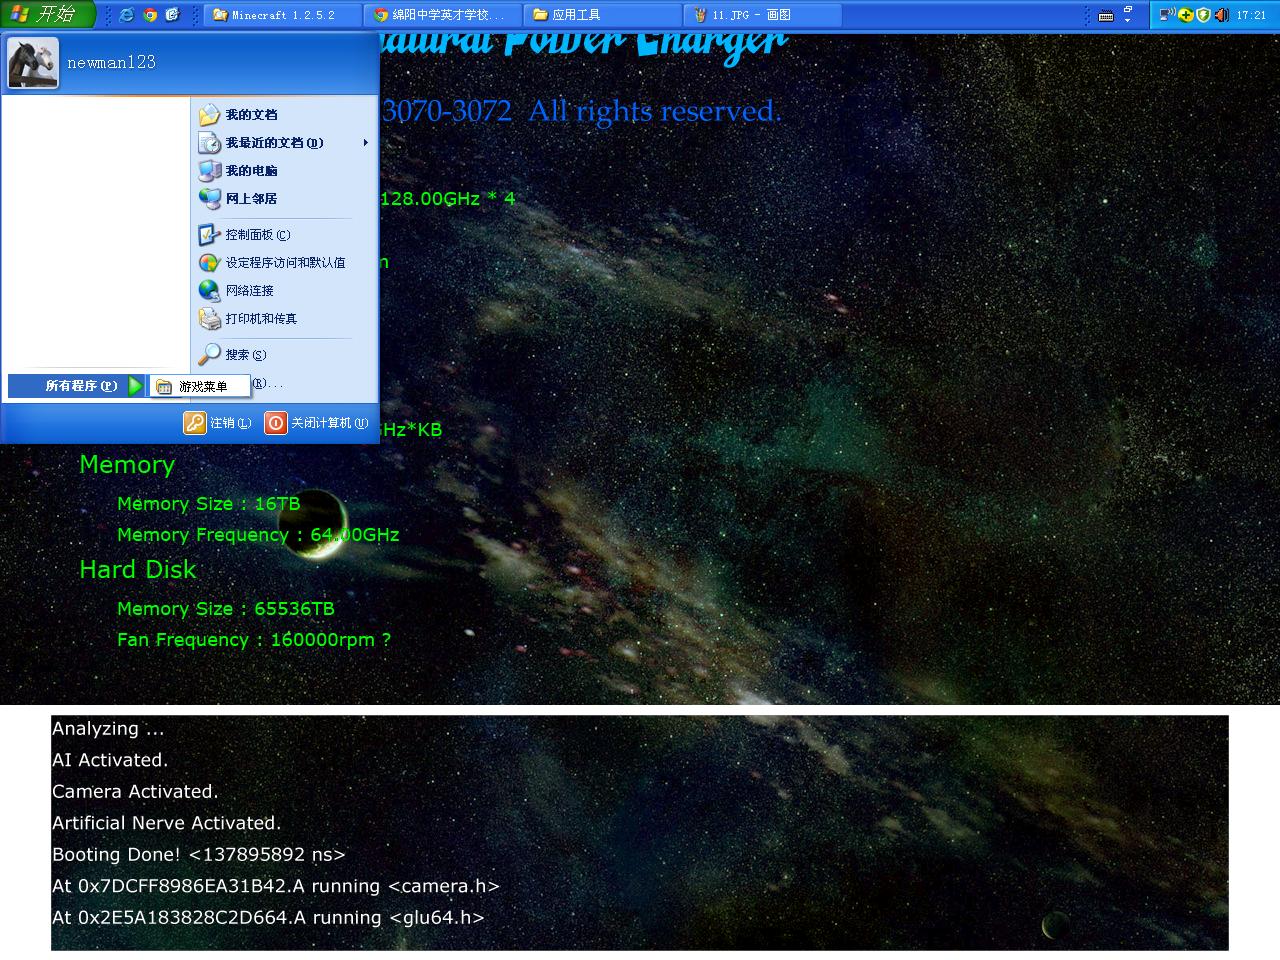
Task: Click the 打印机和传真 printer icon
Action: (x=209, y=319)
